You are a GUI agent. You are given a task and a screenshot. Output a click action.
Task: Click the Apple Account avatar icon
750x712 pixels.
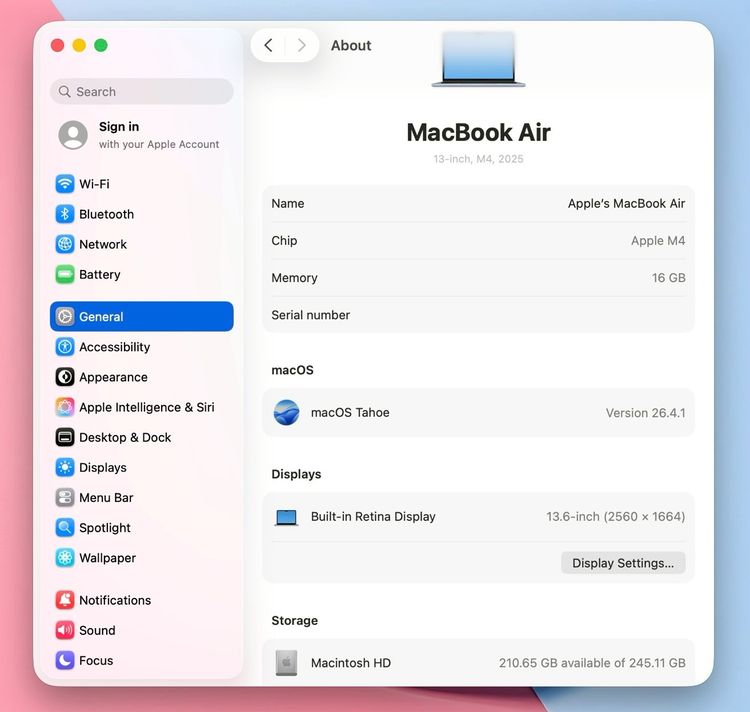pos(73,135)
